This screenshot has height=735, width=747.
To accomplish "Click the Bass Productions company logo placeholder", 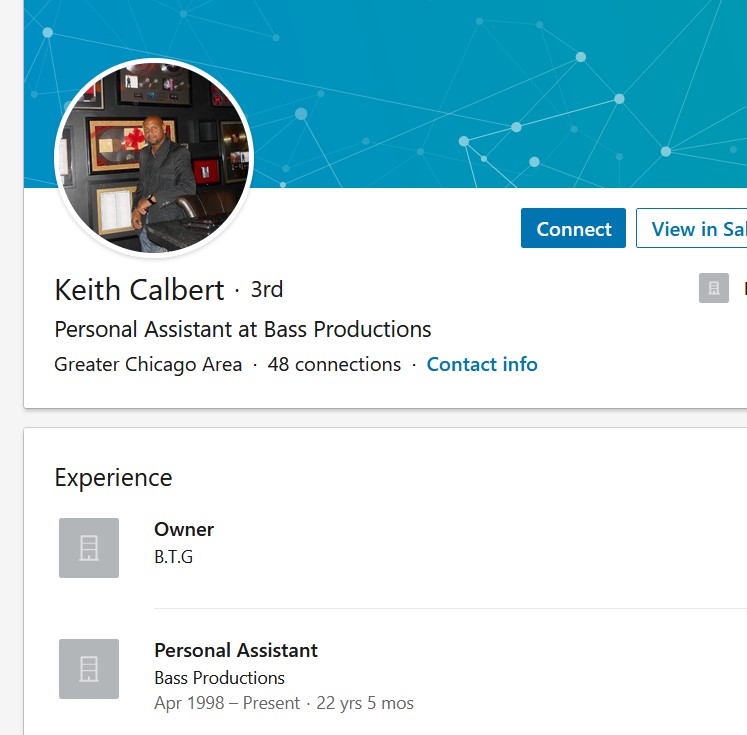I will (x=89, y=669).
